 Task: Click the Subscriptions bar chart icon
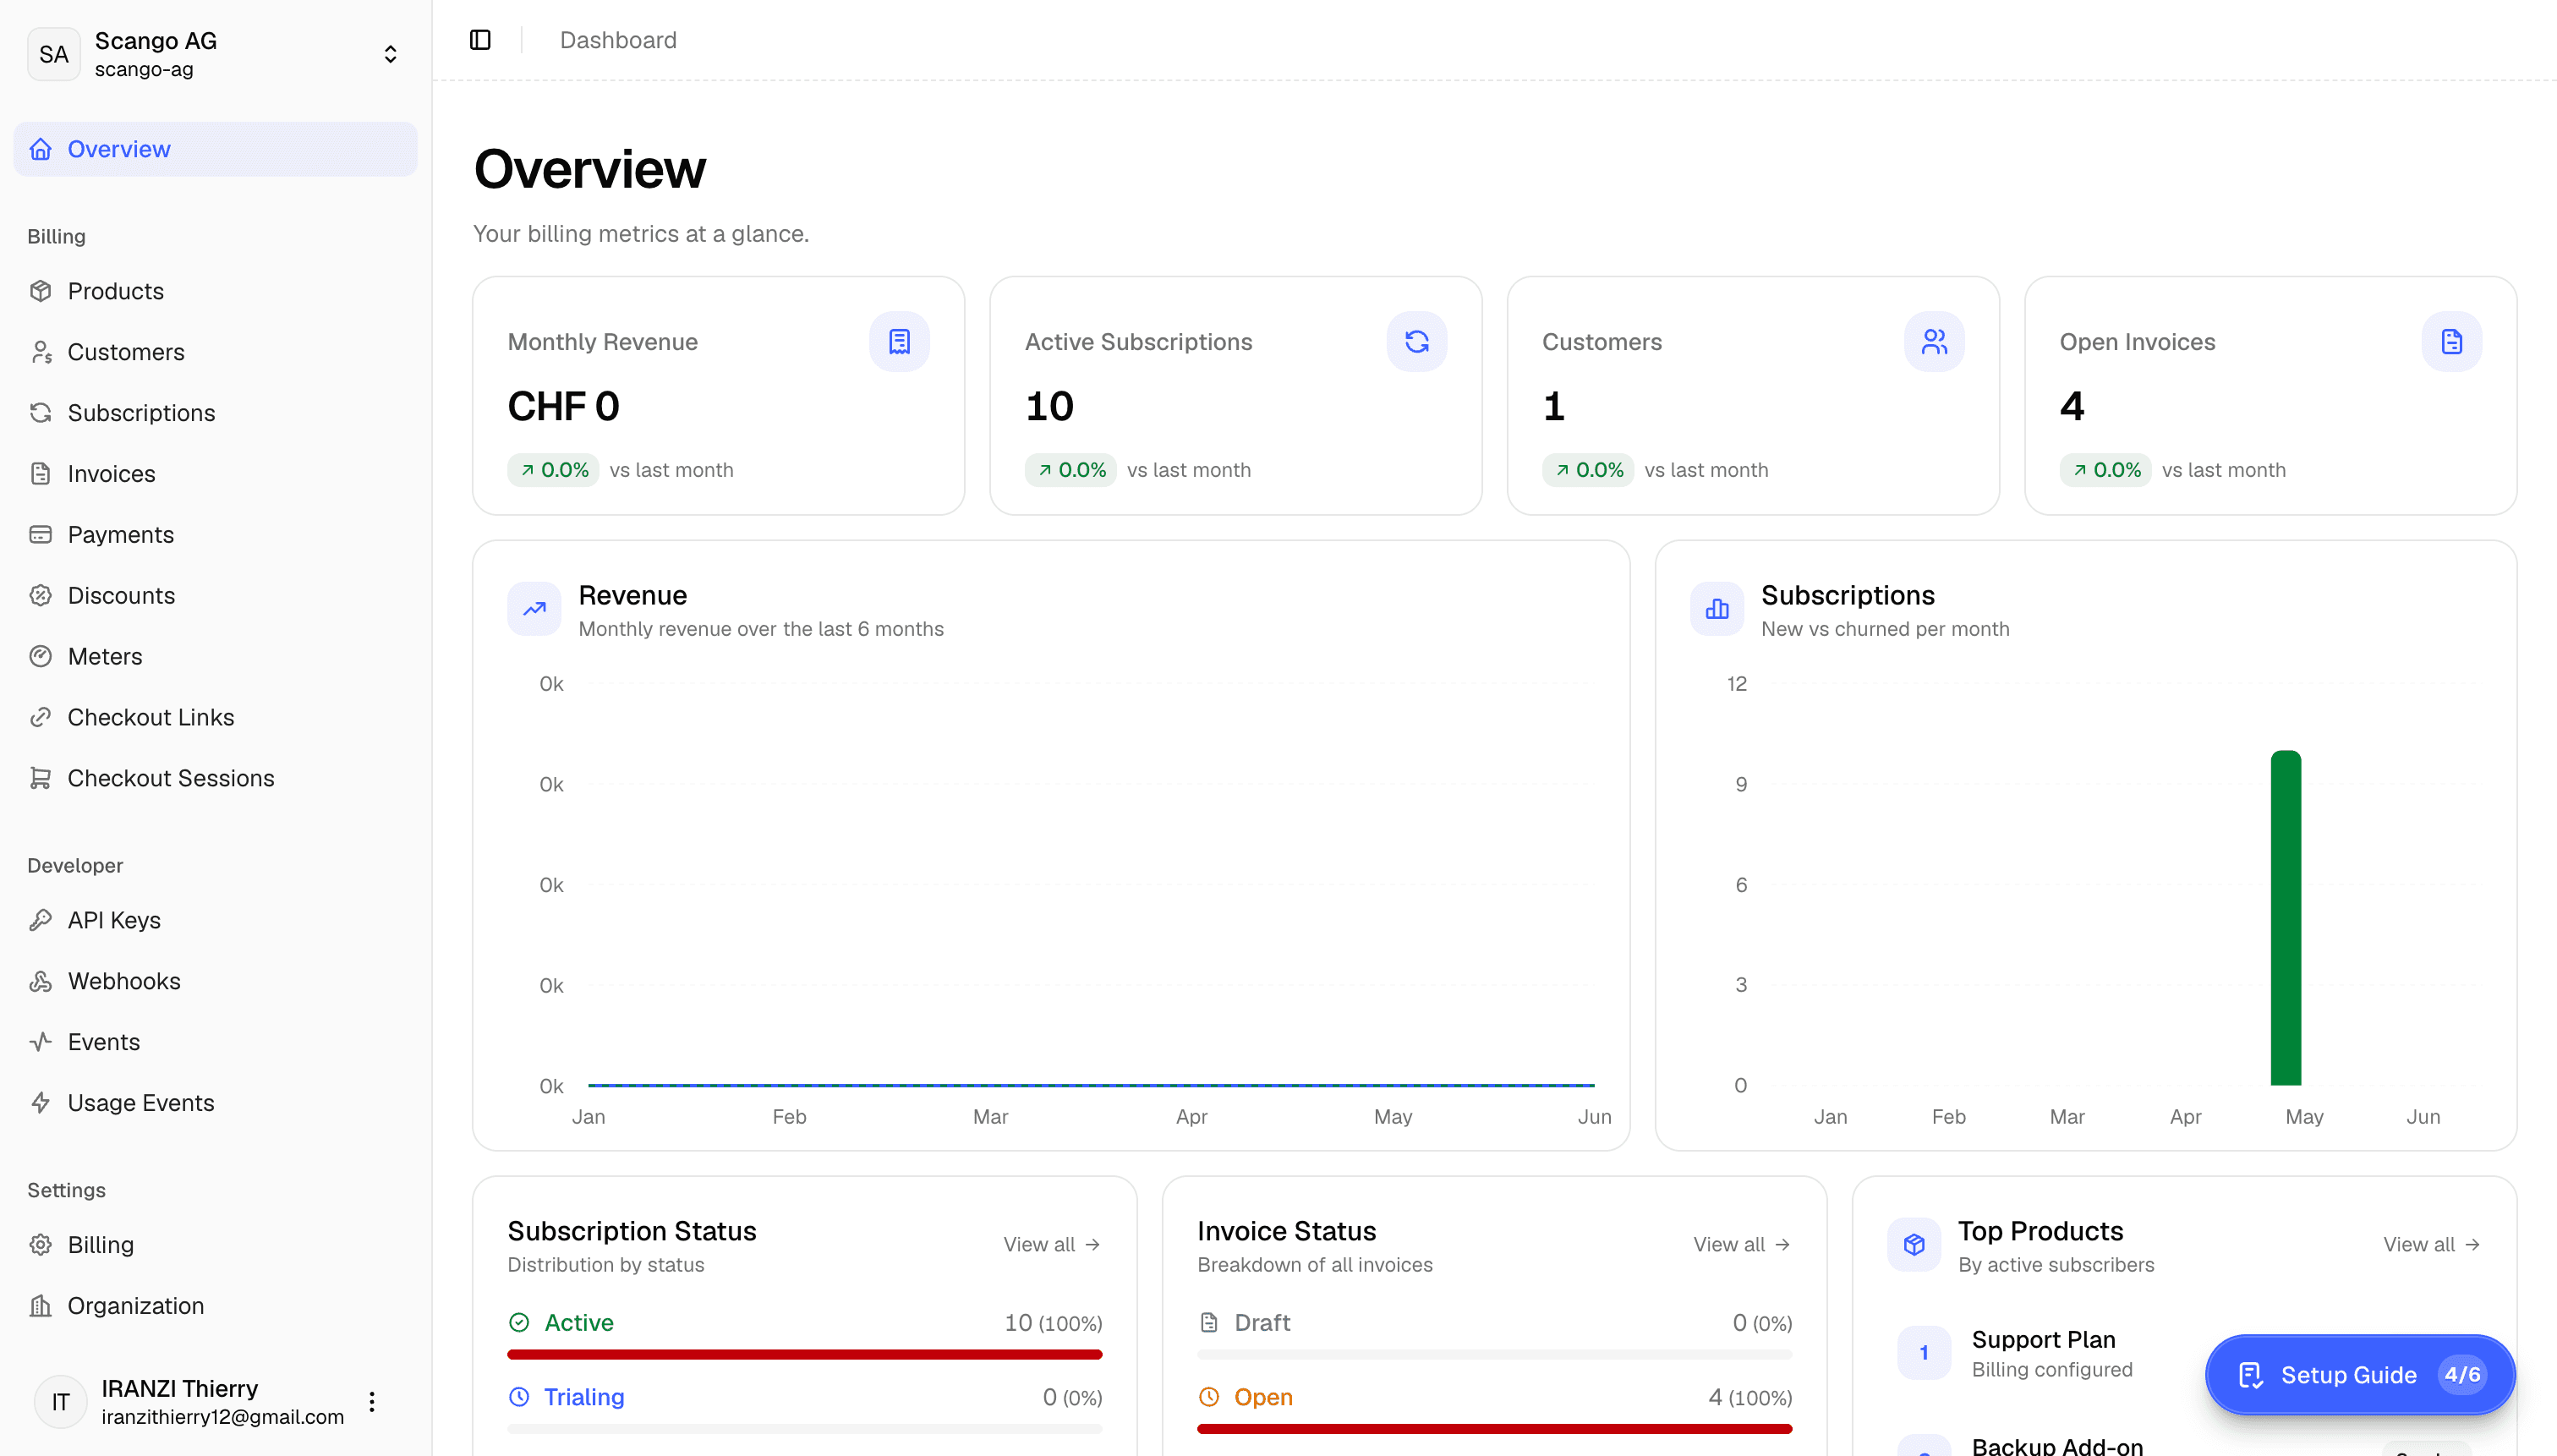(x=1717, y=609)
